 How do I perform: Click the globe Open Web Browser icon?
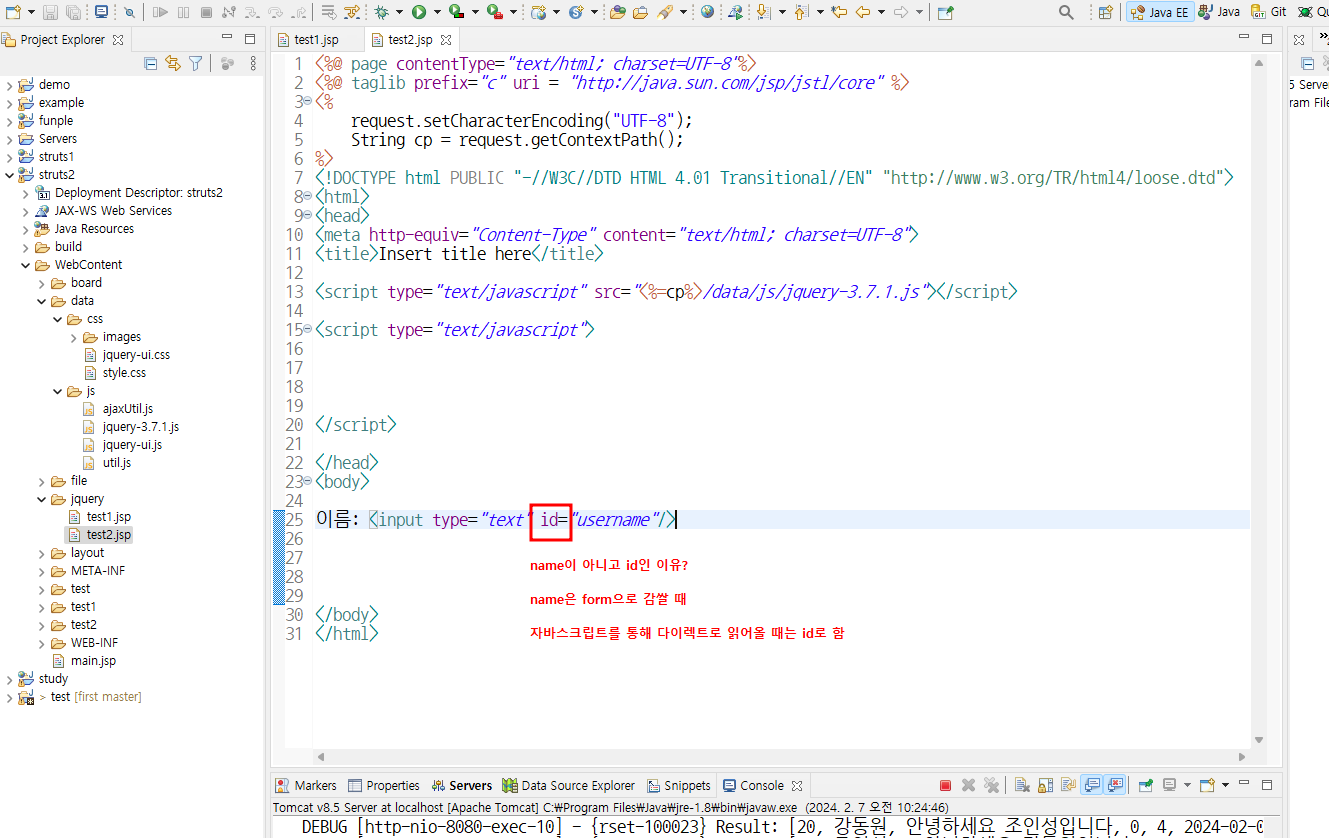click(x=707, y=12)
